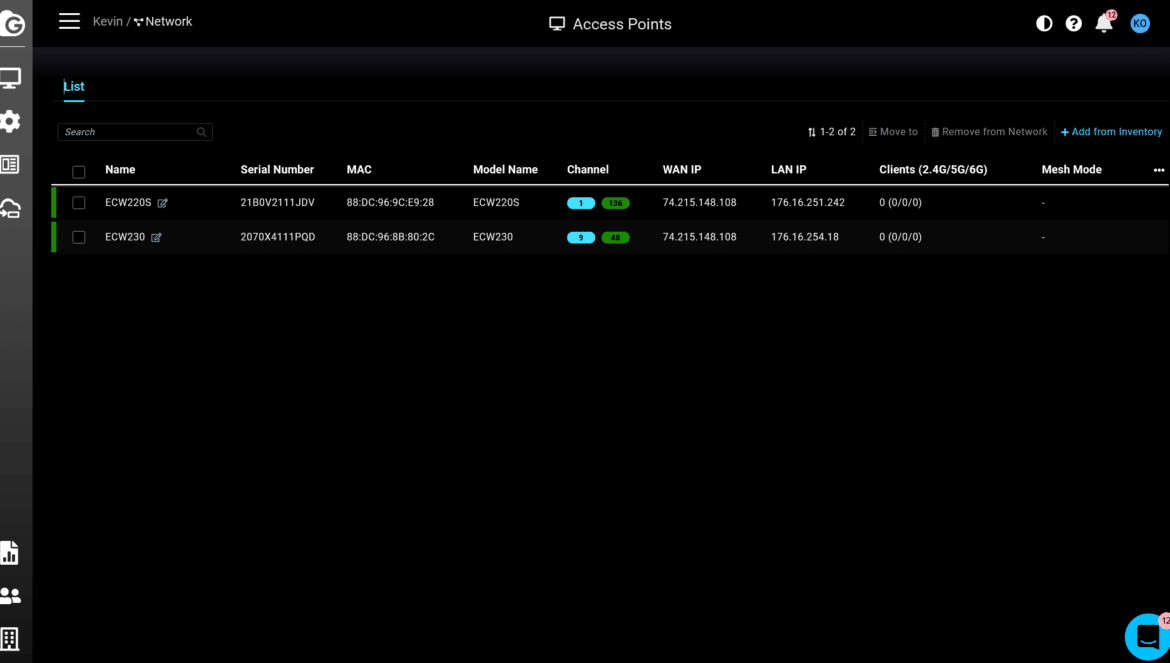Click 5G channel 136 badge for ECW220S
Image resolution: width=1170 pixels, height=663 pixels.
click(x=616, y=203)
